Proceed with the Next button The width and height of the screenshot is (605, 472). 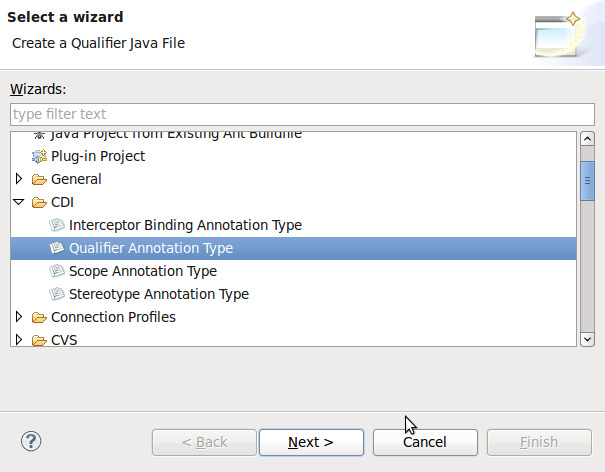[x=311, y=442]
